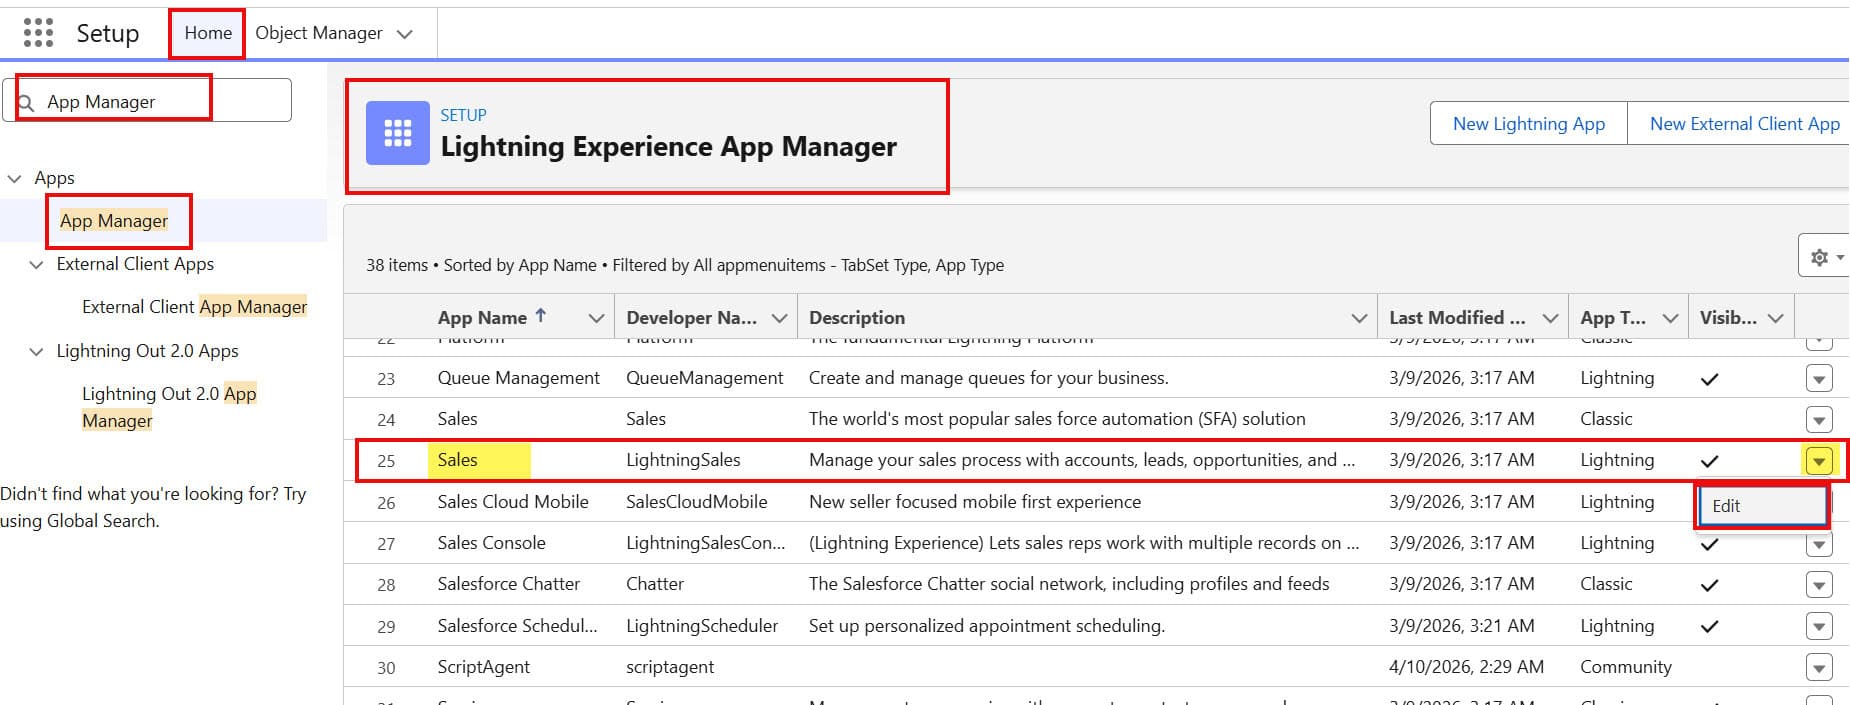Open App Name column menu chevron
The width and height of the screenshot is (1850, 705).
tap(596, 318)
